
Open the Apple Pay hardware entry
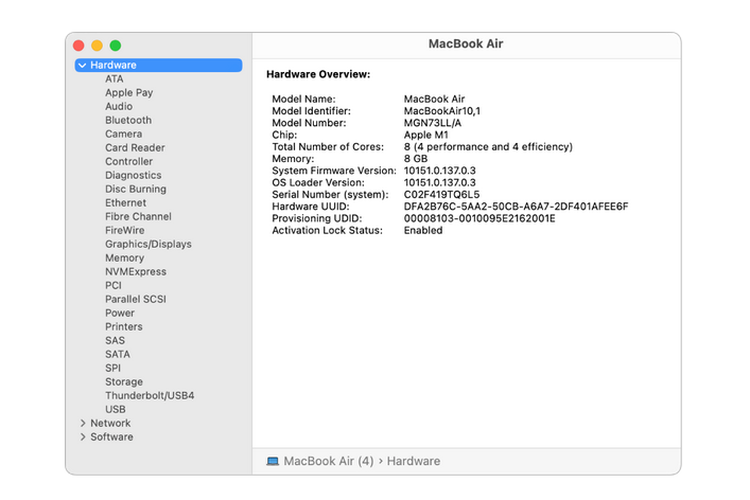pyautogui.click(x=128, y=93)
